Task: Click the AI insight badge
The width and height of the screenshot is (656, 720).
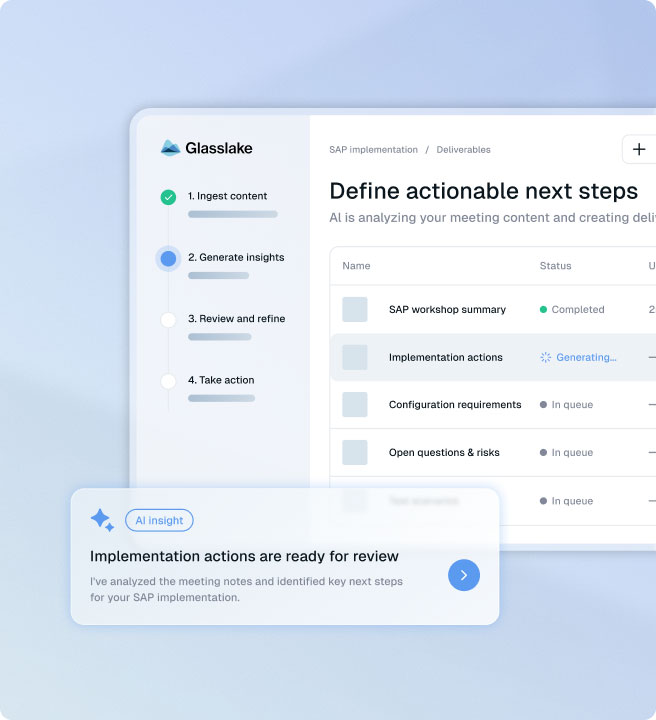Action: 159,520
